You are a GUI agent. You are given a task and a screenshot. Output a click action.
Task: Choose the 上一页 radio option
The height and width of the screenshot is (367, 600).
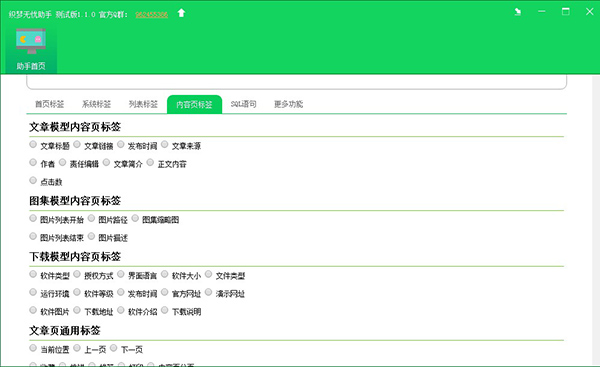pyautogui.click(x=77, y=348)
